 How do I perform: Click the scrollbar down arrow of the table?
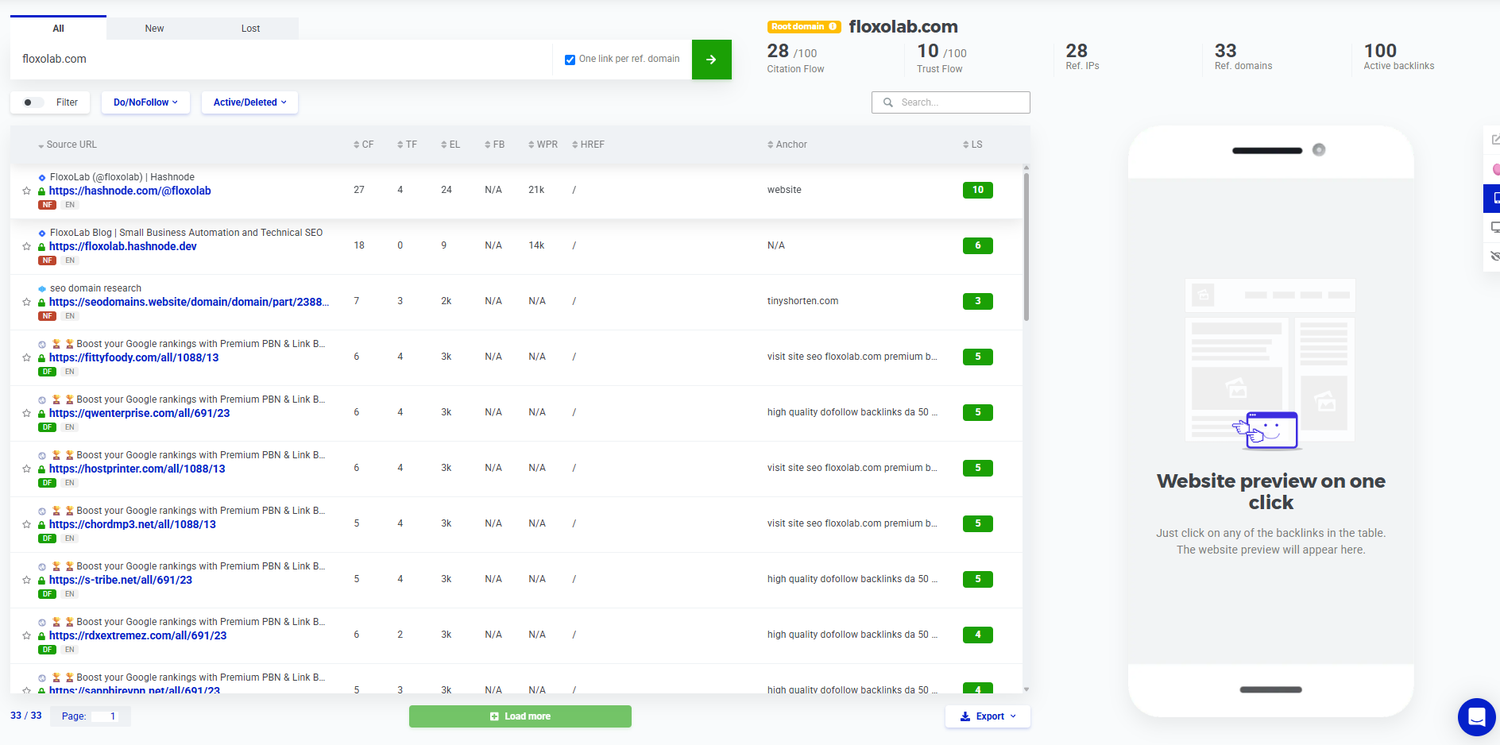pyautogui.click(x=1026, y=689)
